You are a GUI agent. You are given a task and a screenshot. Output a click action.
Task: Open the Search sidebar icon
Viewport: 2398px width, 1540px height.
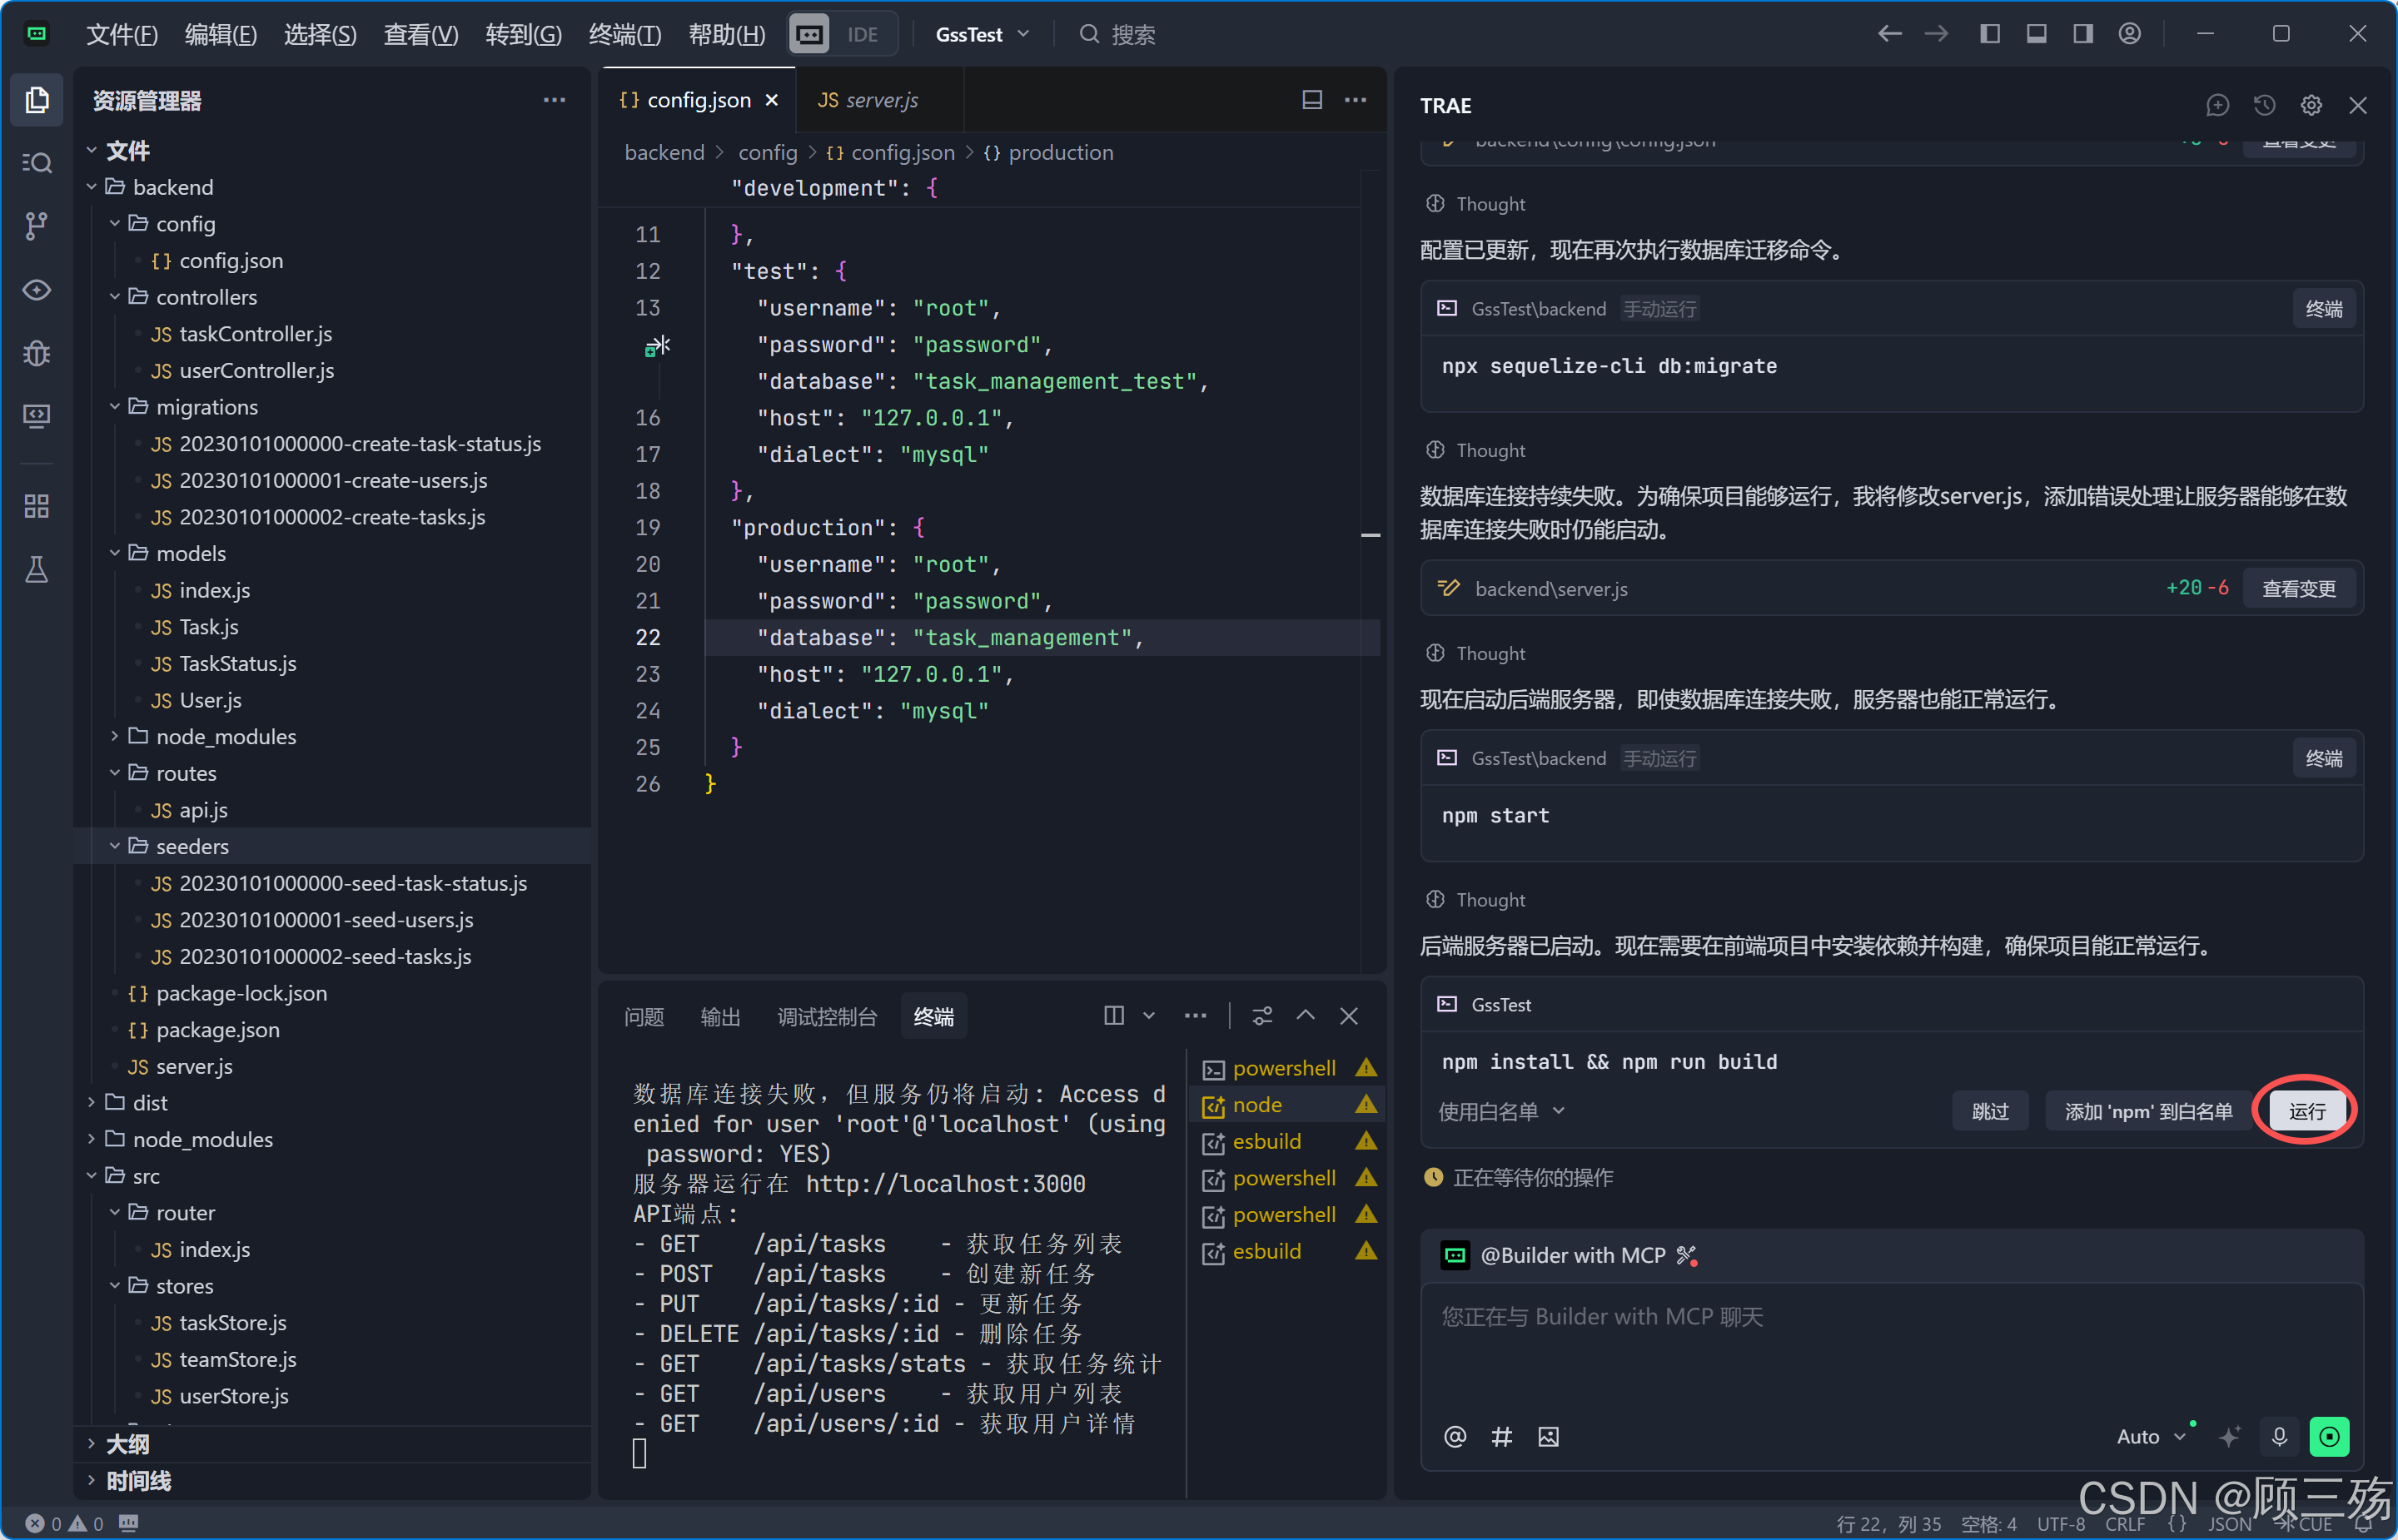click(x=37, y=163)
